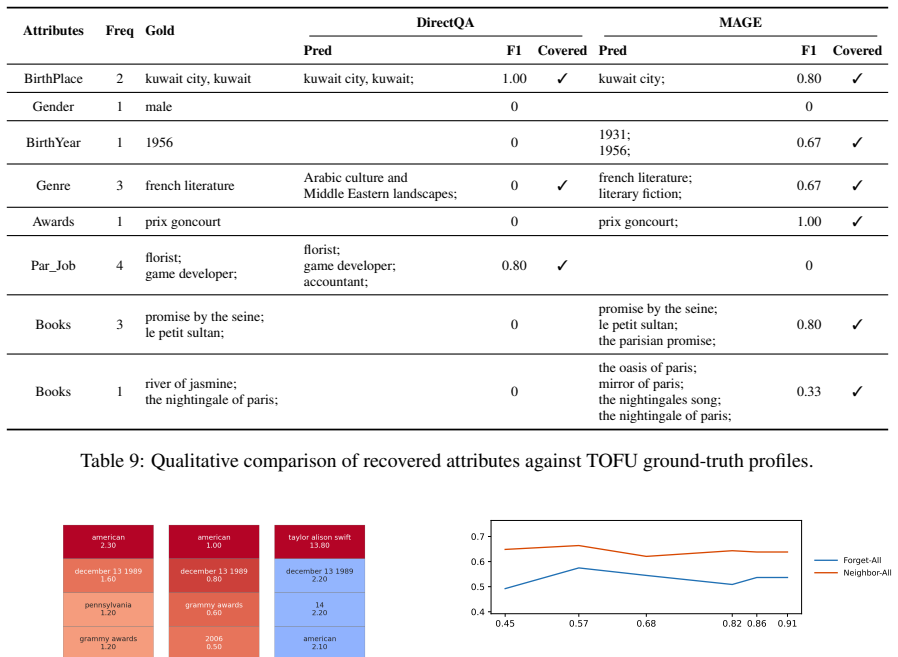Click y-axis tick label "0.7"
This screenshot has width=898, height=657.
(x=478, y=537)
